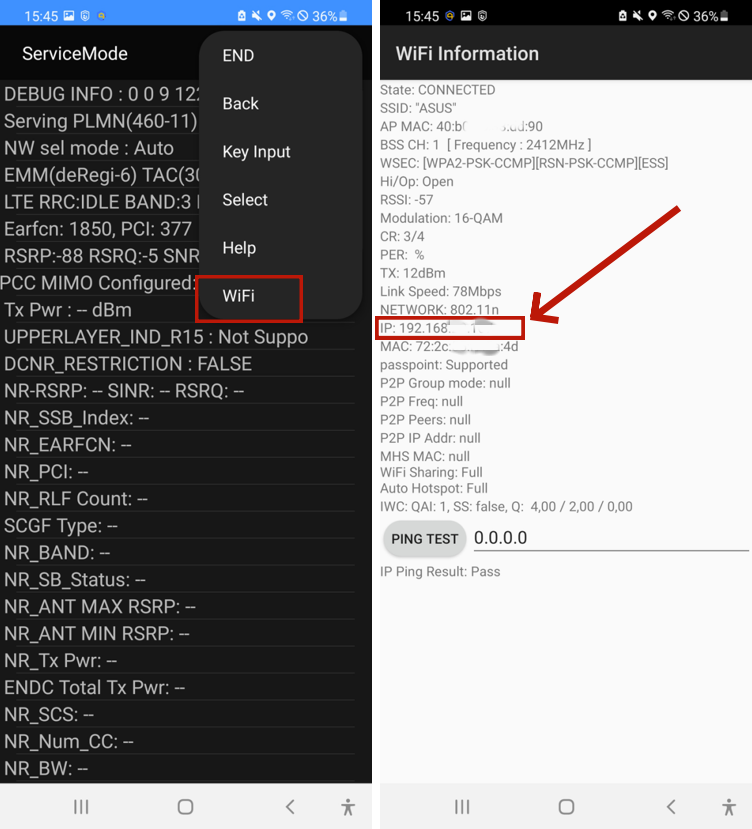This screenshot has height=829, width=752.
Task: Select the NR_ANT MAX RSRP row
Action: coord(177,606)
